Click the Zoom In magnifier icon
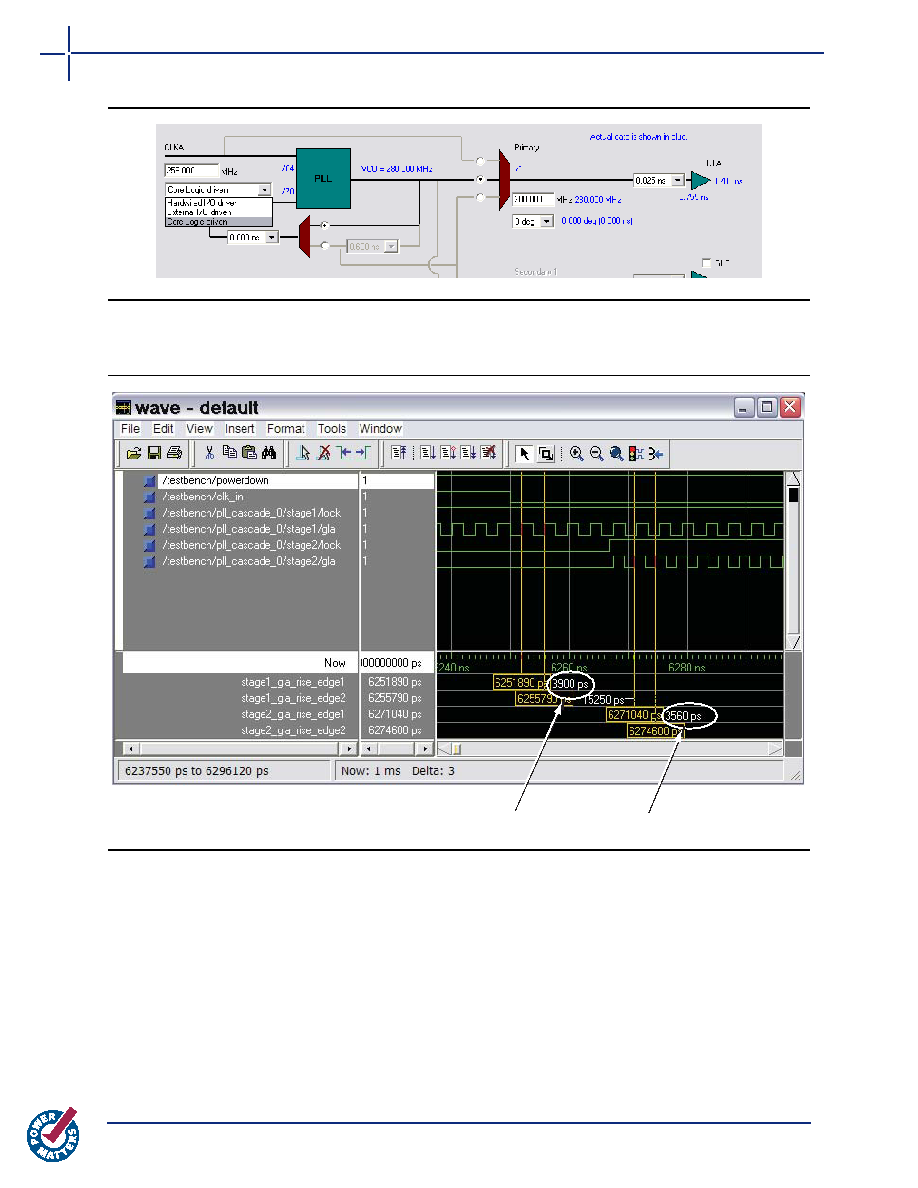This screenshot has height=1188, width=918. point(576,454)
